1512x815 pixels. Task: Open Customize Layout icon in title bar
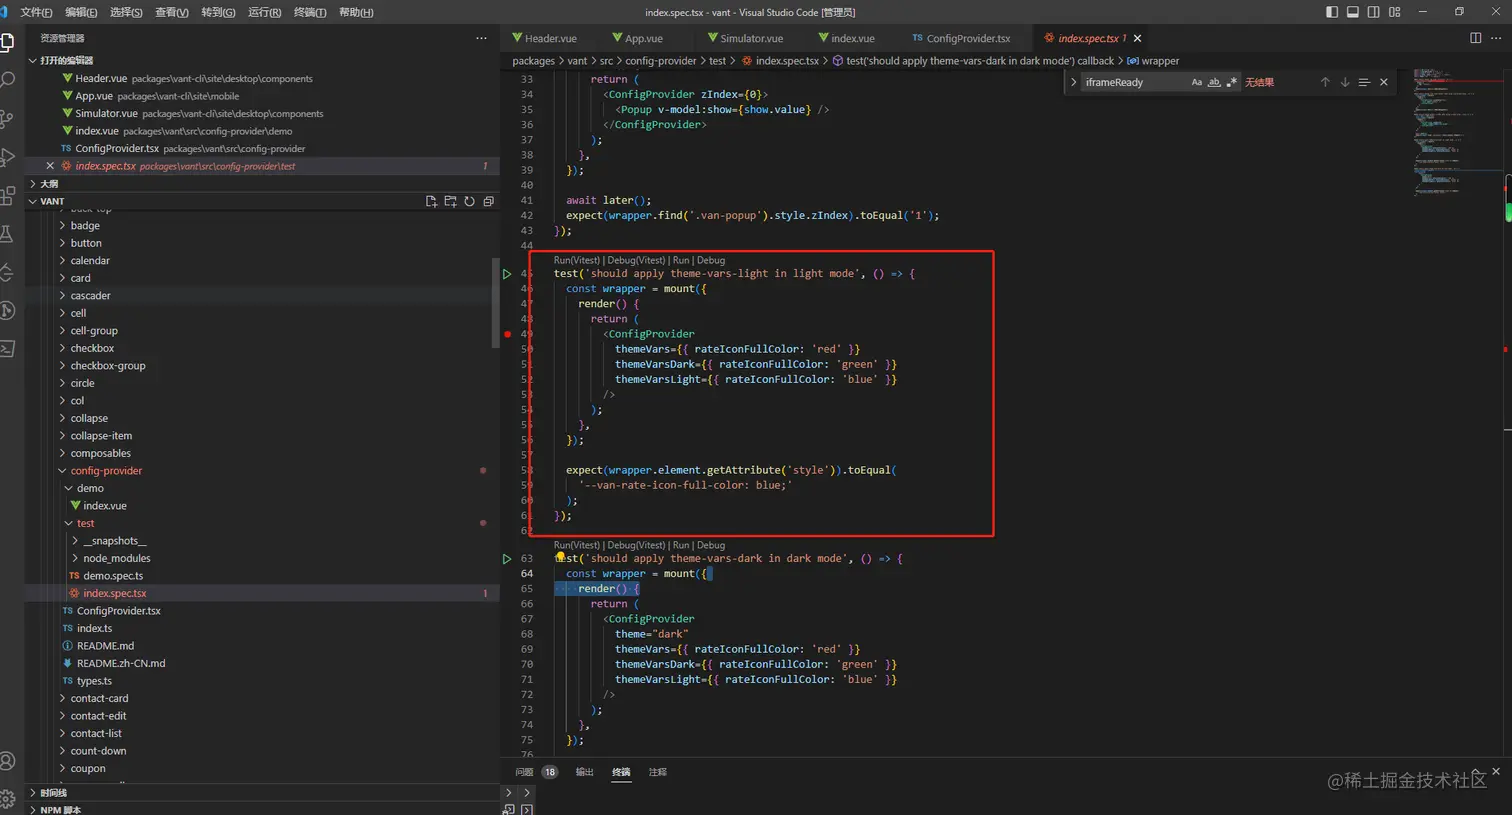[x=1395, y=12]
